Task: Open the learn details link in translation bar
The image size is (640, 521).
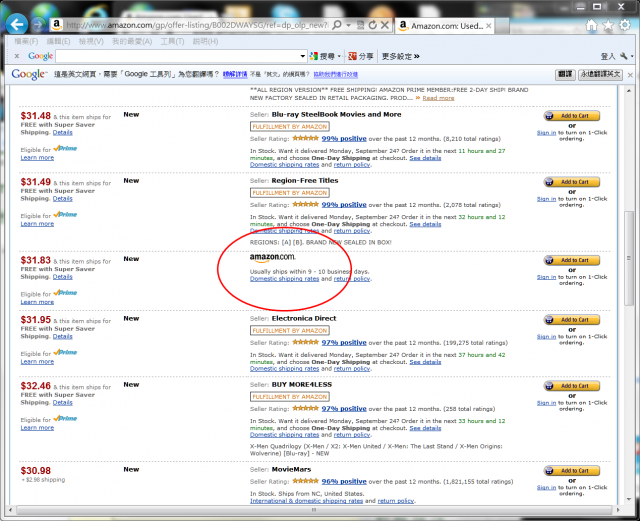Action: point(235,74)
